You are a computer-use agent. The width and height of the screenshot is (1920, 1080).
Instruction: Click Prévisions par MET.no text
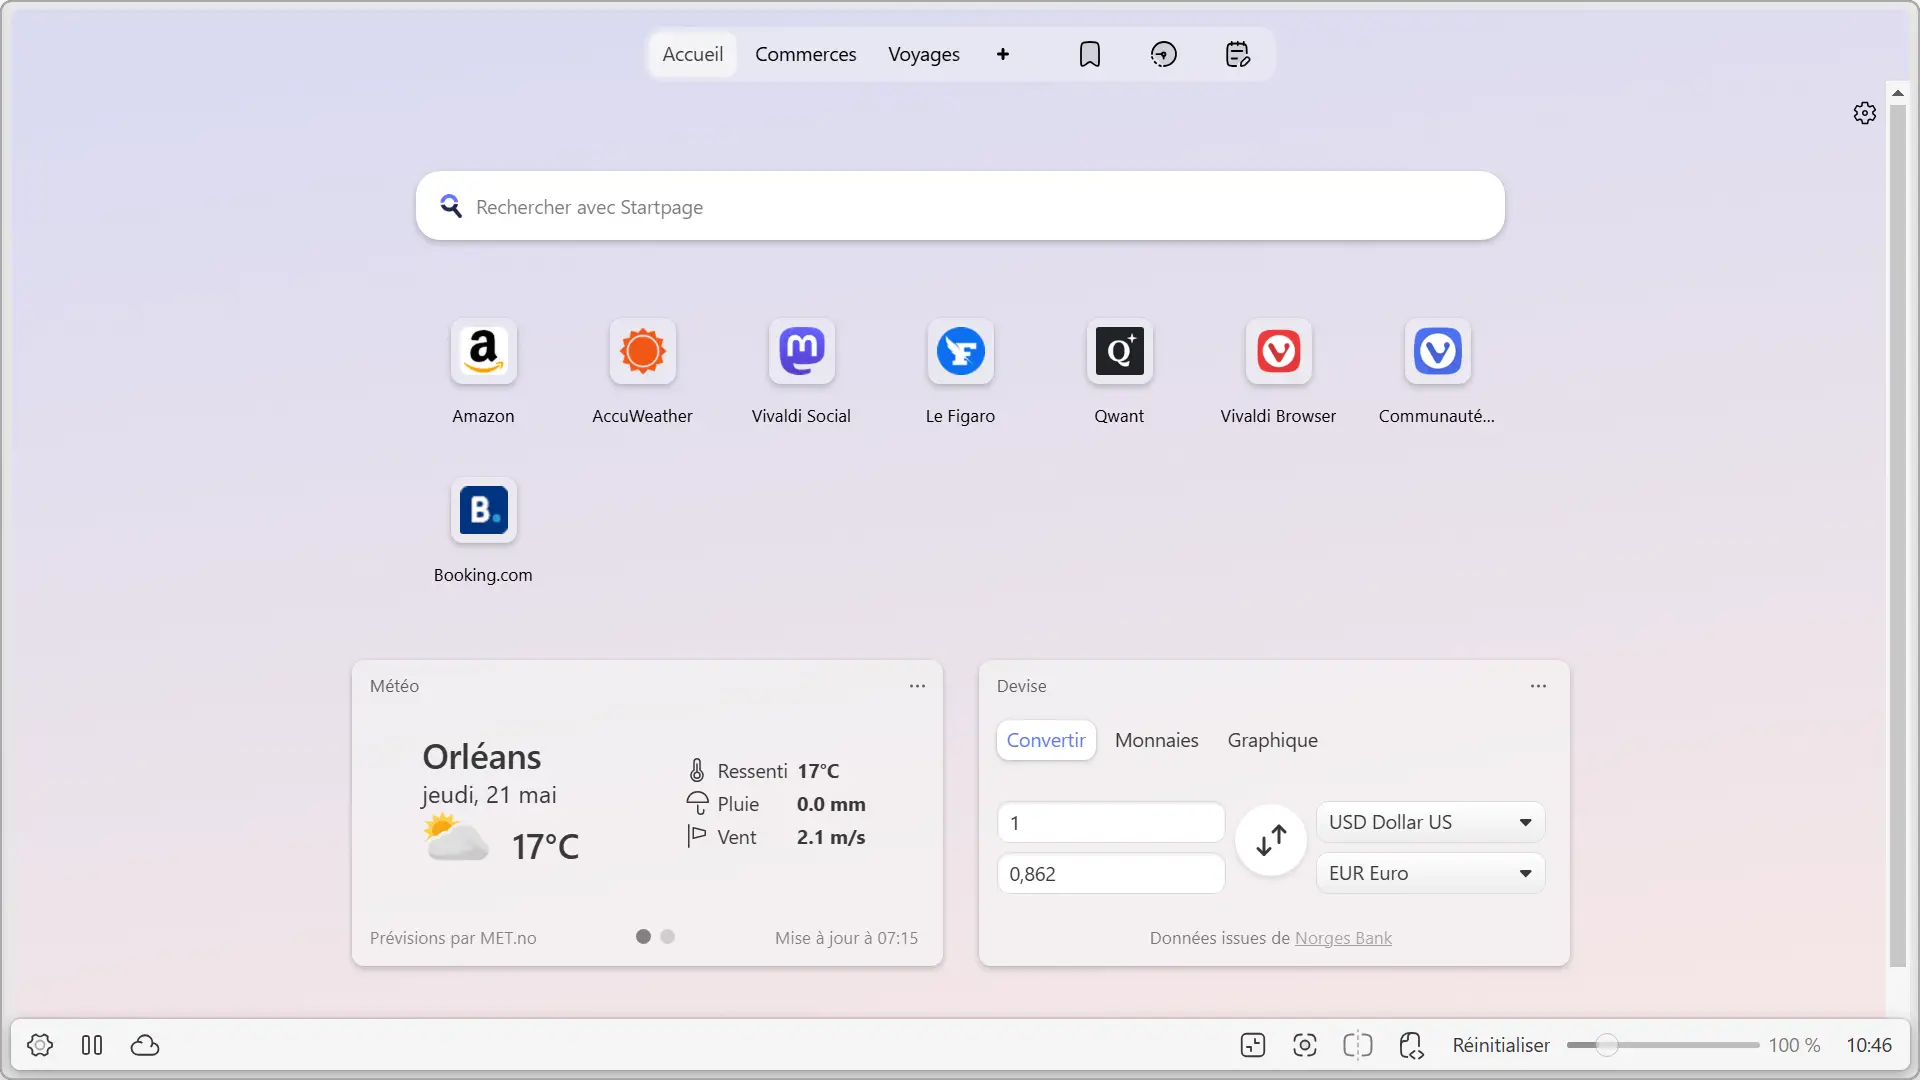(x=453, y=938)
